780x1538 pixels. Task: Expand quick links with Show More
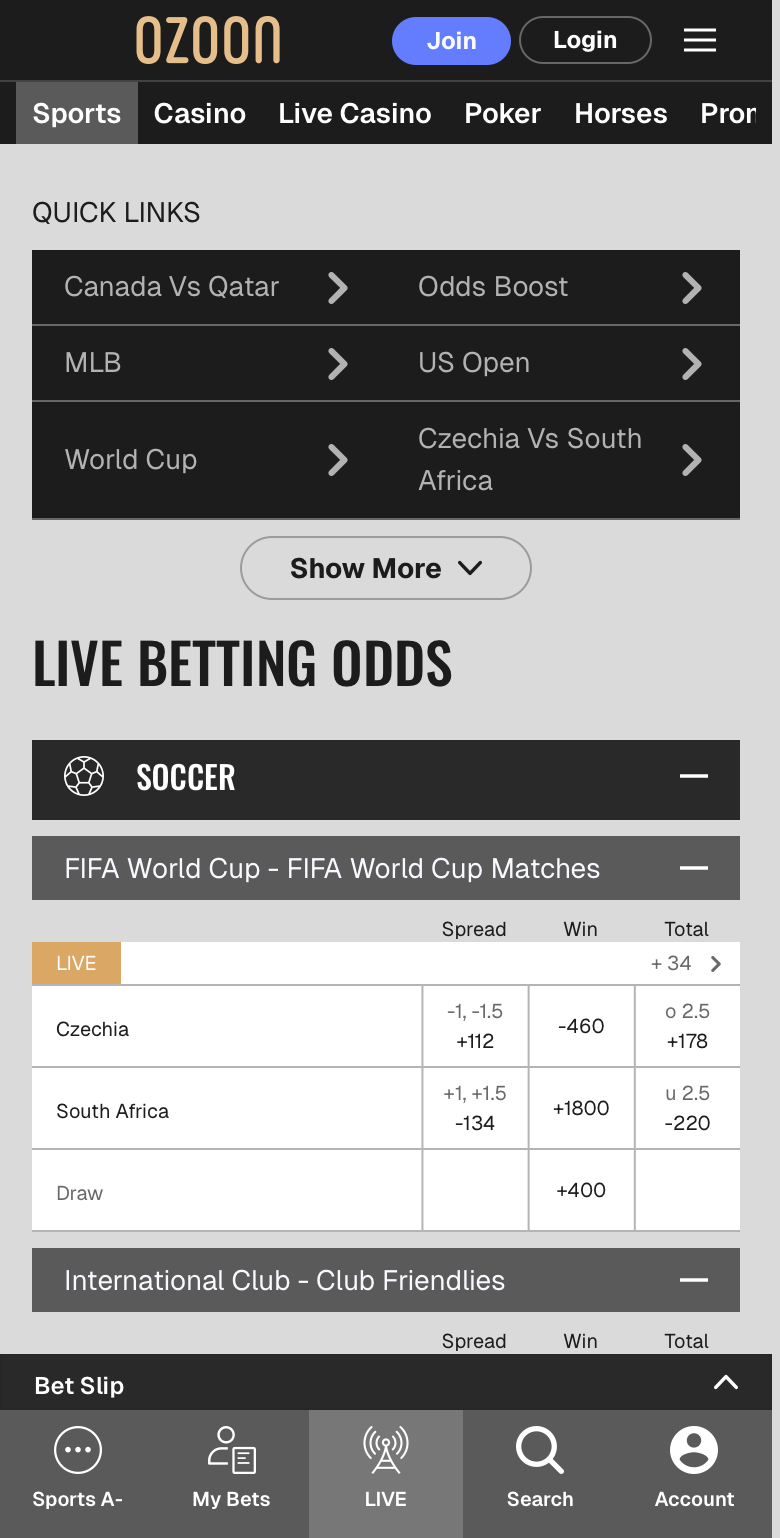pos(386,568)
